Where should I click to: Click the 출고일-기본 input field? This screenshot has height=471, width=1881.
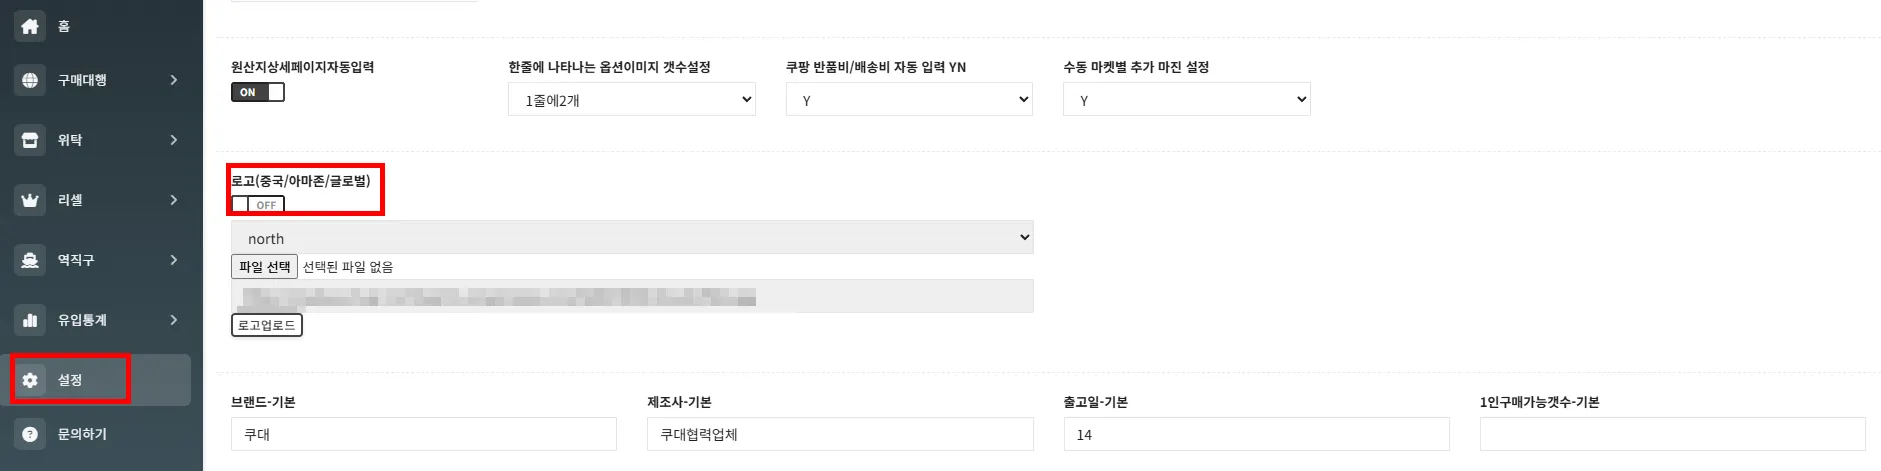click(x=1256, y=434)
